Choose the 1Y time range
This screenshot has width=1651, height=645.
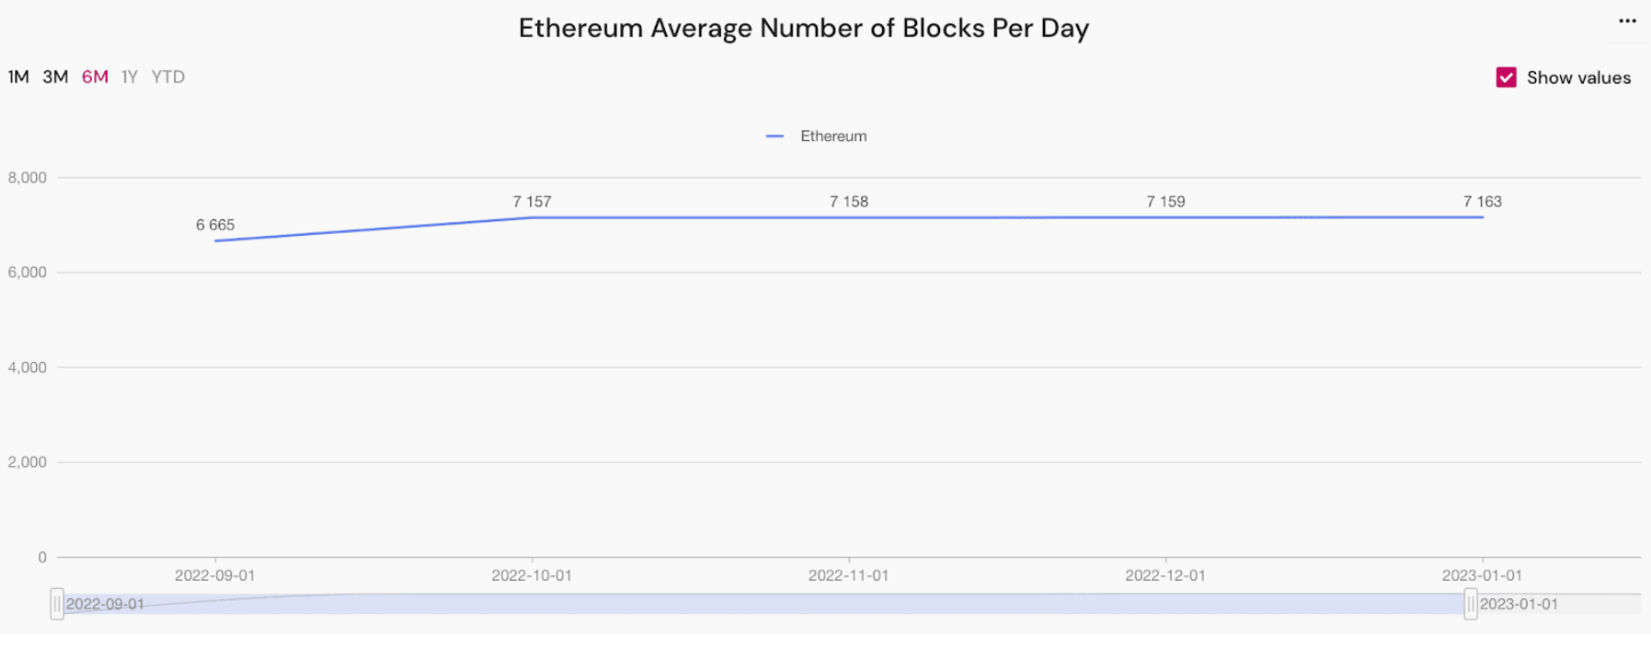(129, 77)
